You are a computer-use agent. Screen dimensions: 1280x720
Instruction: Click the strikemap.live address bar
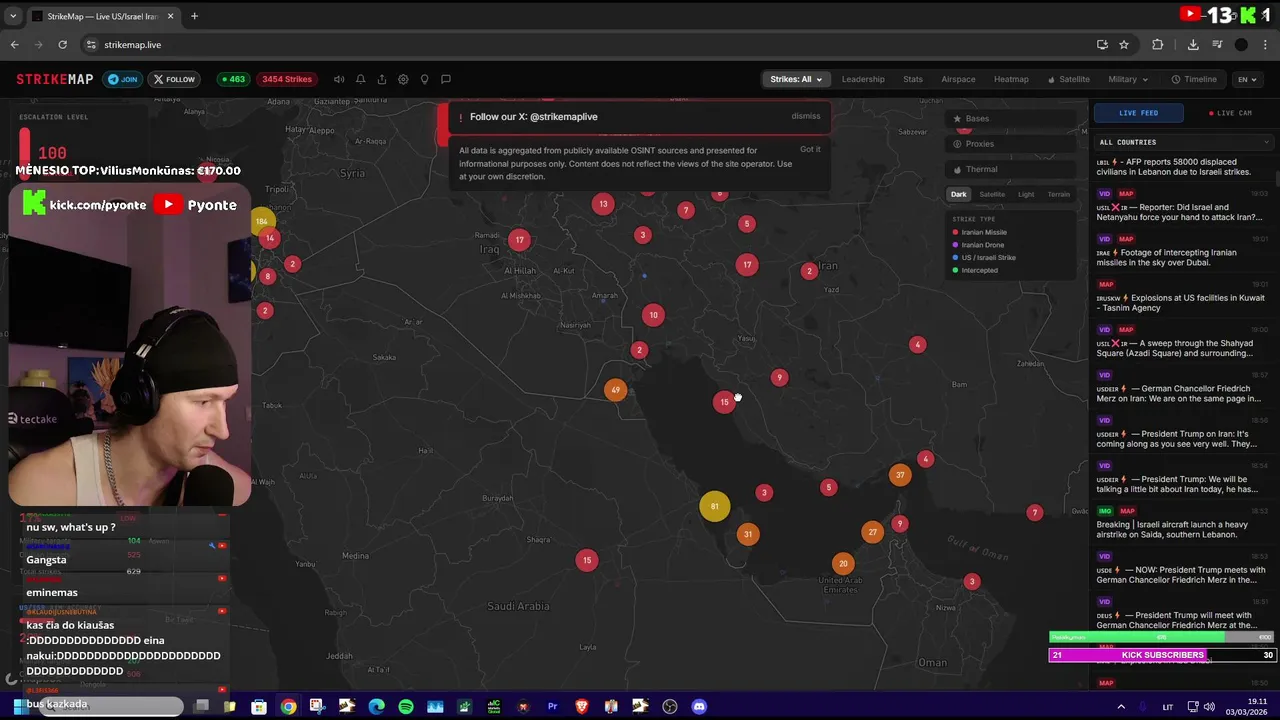click(x=588, y=44)
